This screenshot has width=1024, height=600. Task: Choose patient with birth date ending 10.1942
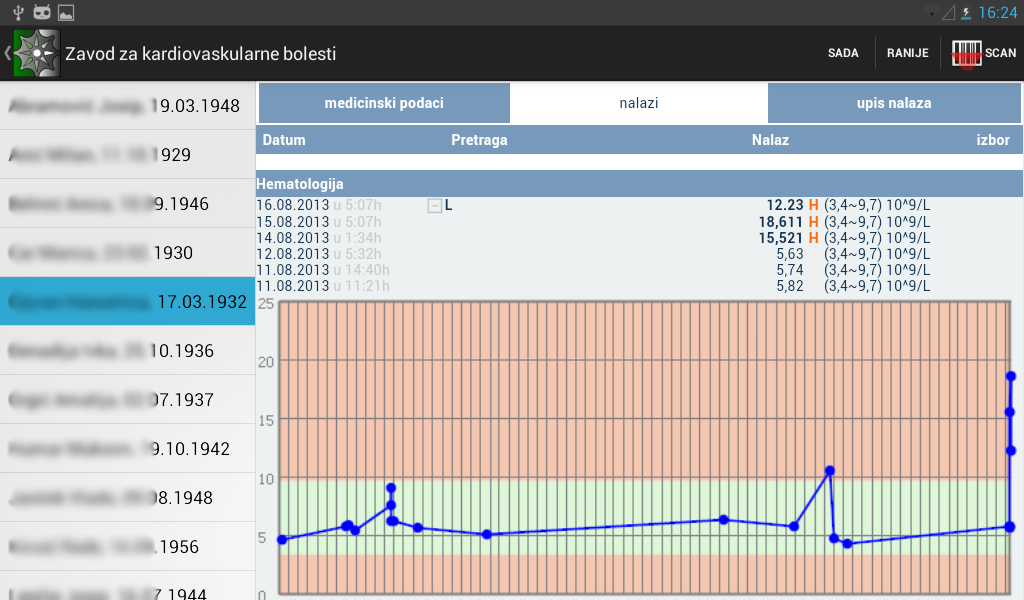[127, 449]
